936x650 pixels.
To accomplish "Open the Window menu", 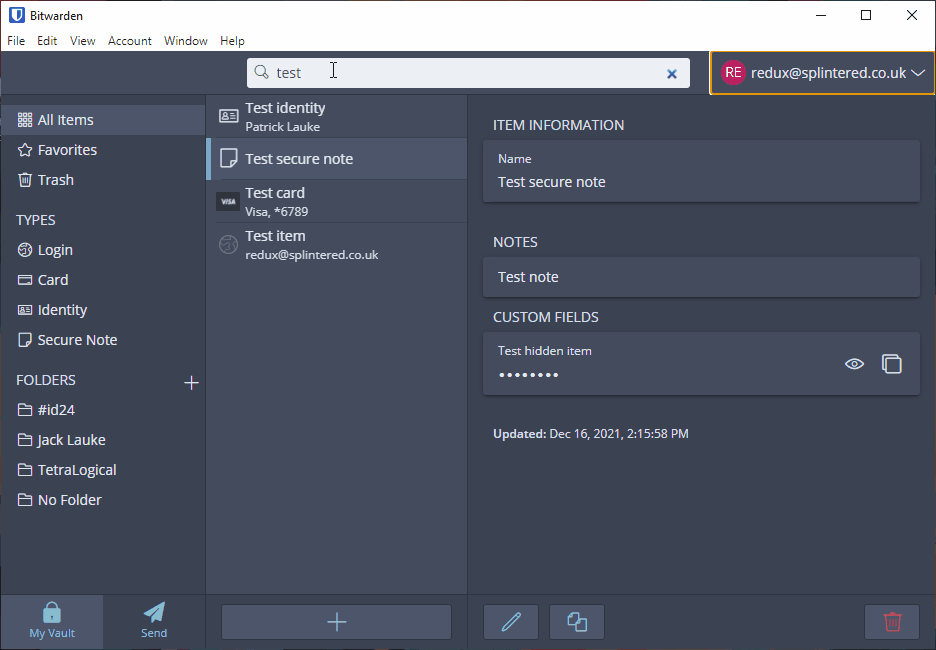I will (186, 41).
